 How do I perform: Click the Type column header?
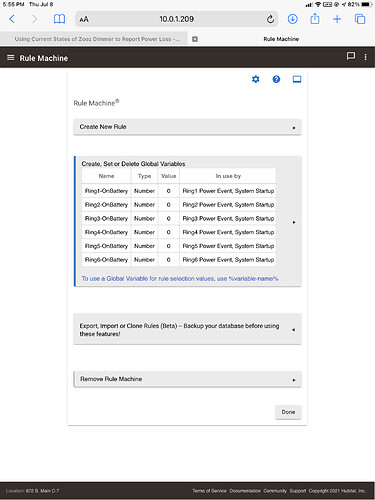point(144,176)
